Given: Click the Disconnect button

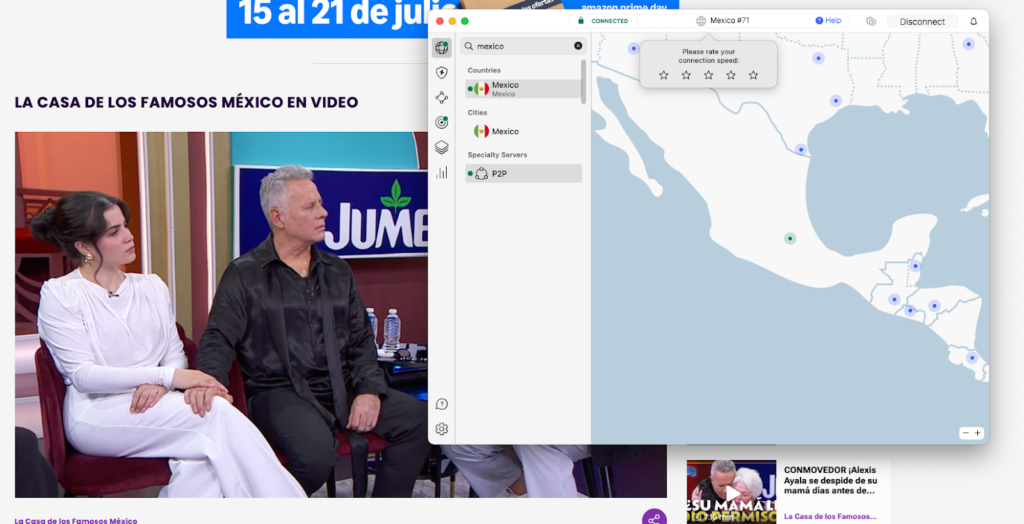Looking at the screenshot, I should click(922, 22).
